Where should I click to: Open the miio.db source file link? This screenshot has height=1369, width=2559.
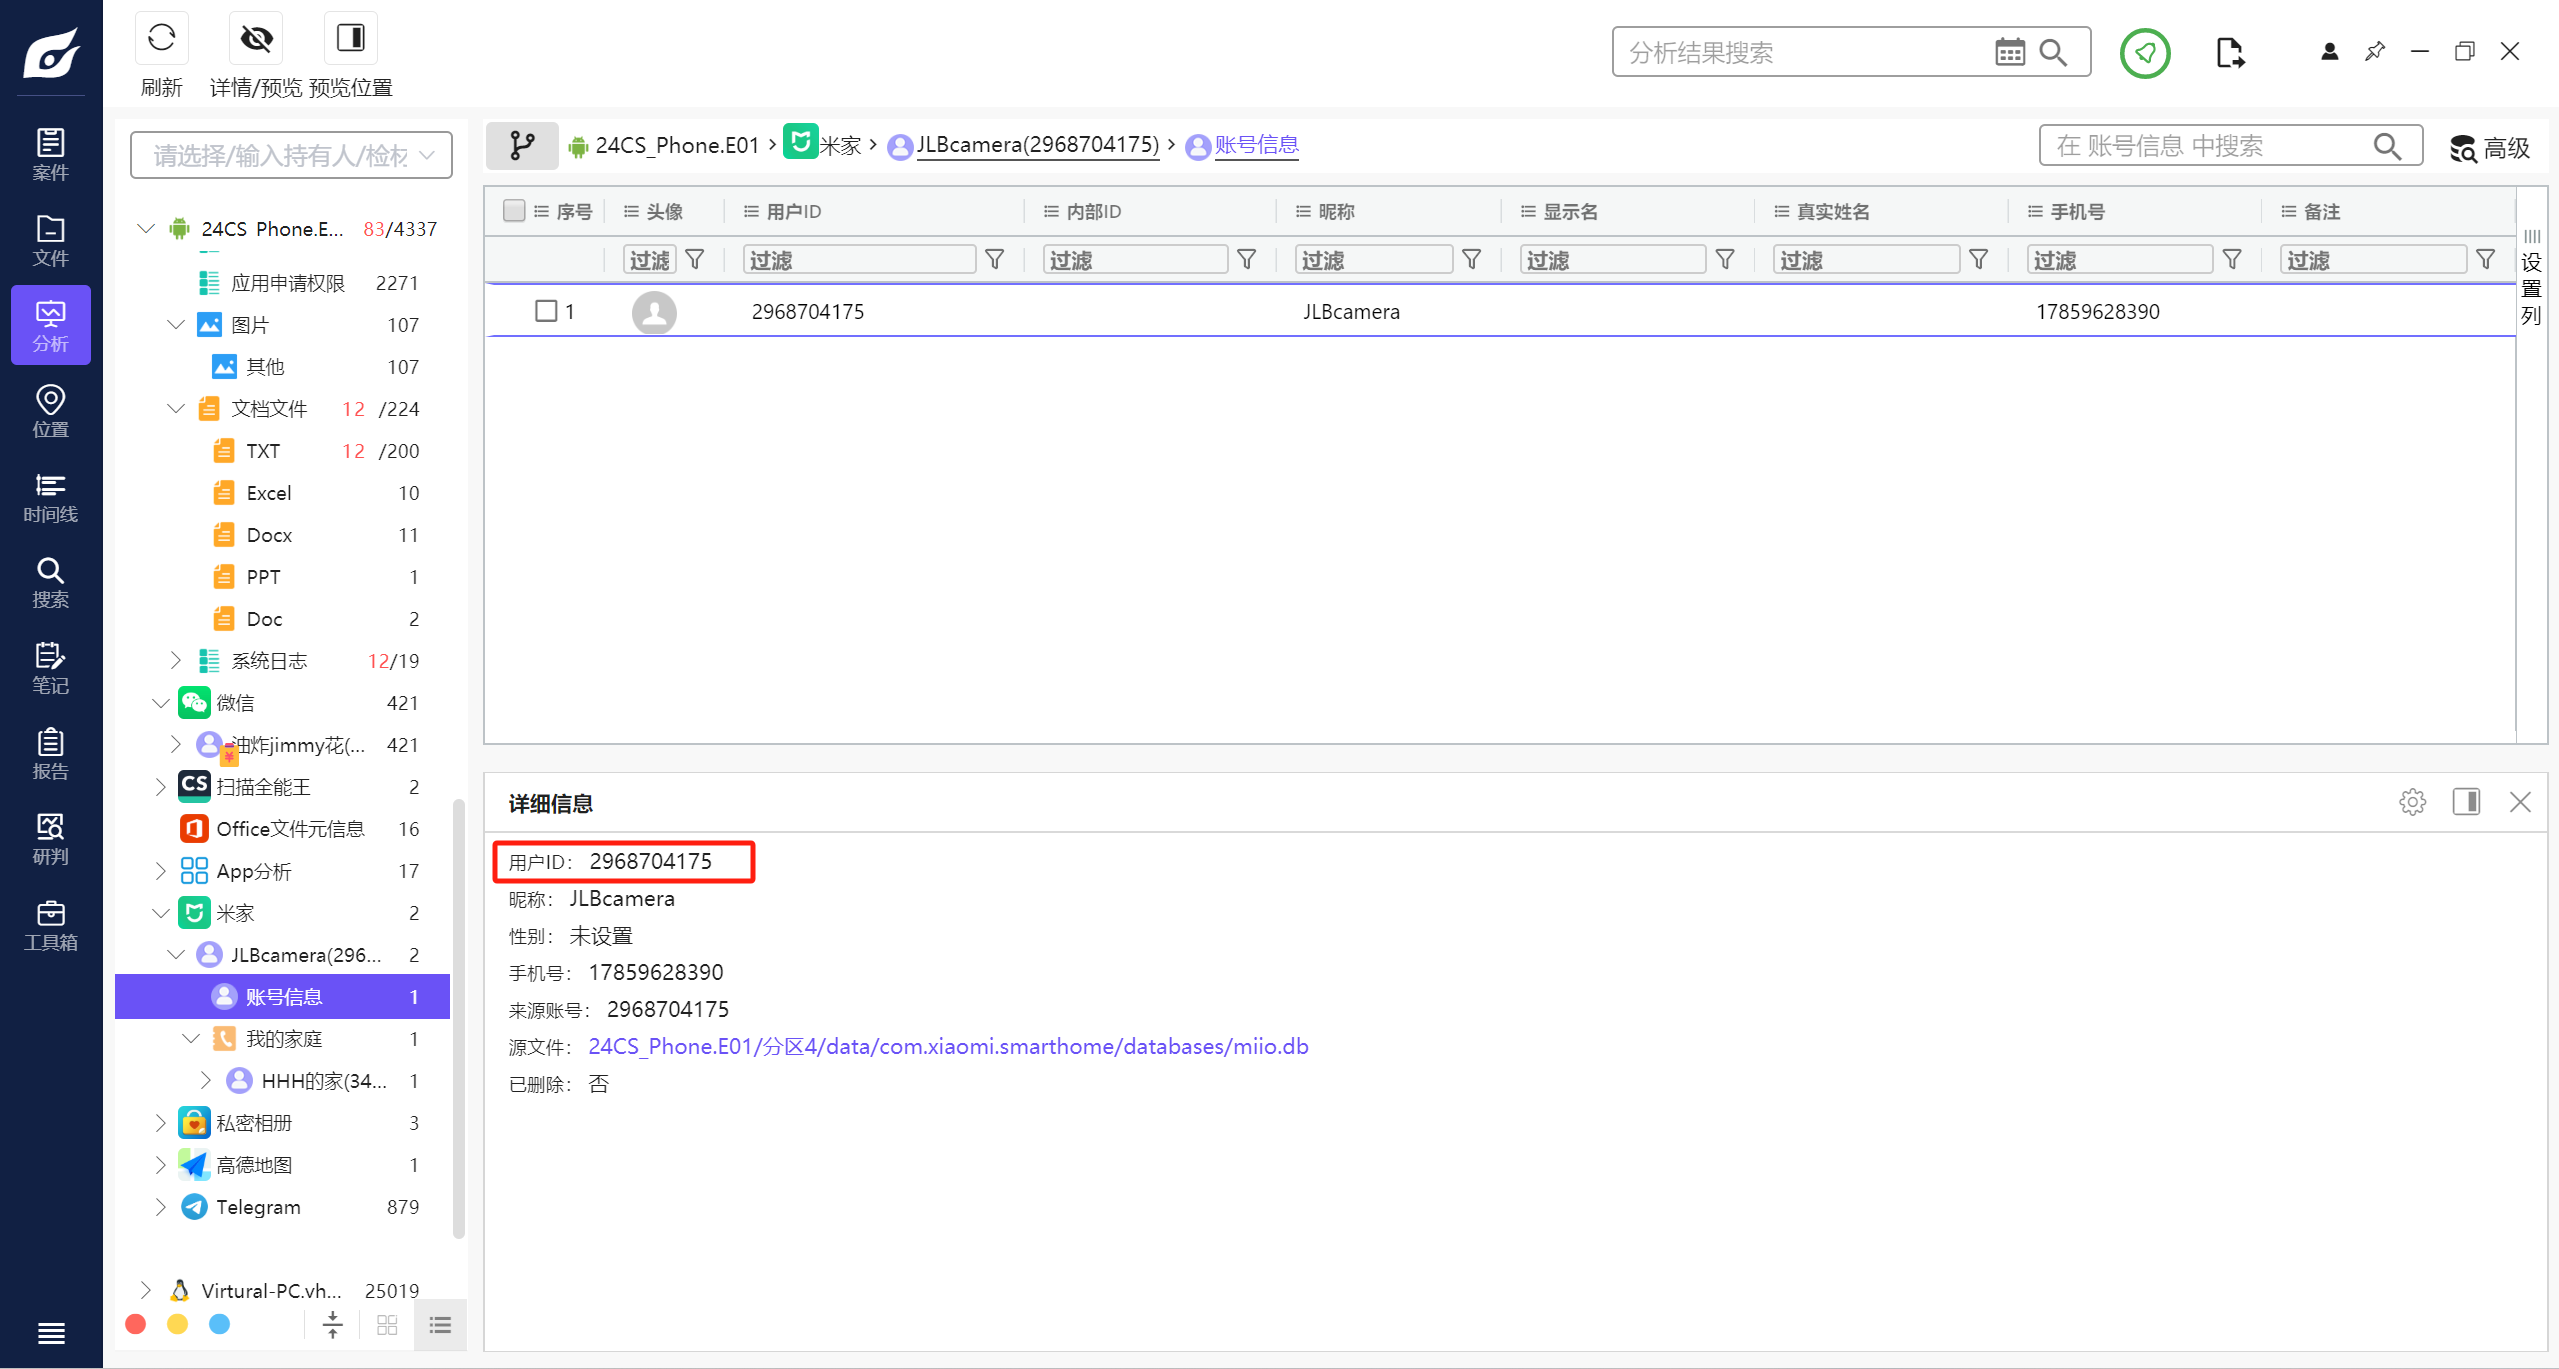947,1047
